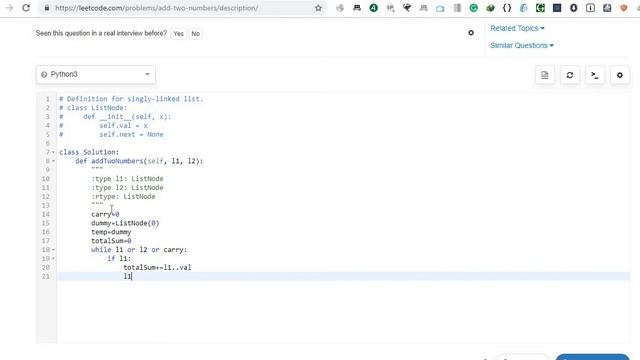Viewport: 640px width, 360px height.
Task: Collapse class Solution fold arrow on line 7
Action: (x=53, y=152)
